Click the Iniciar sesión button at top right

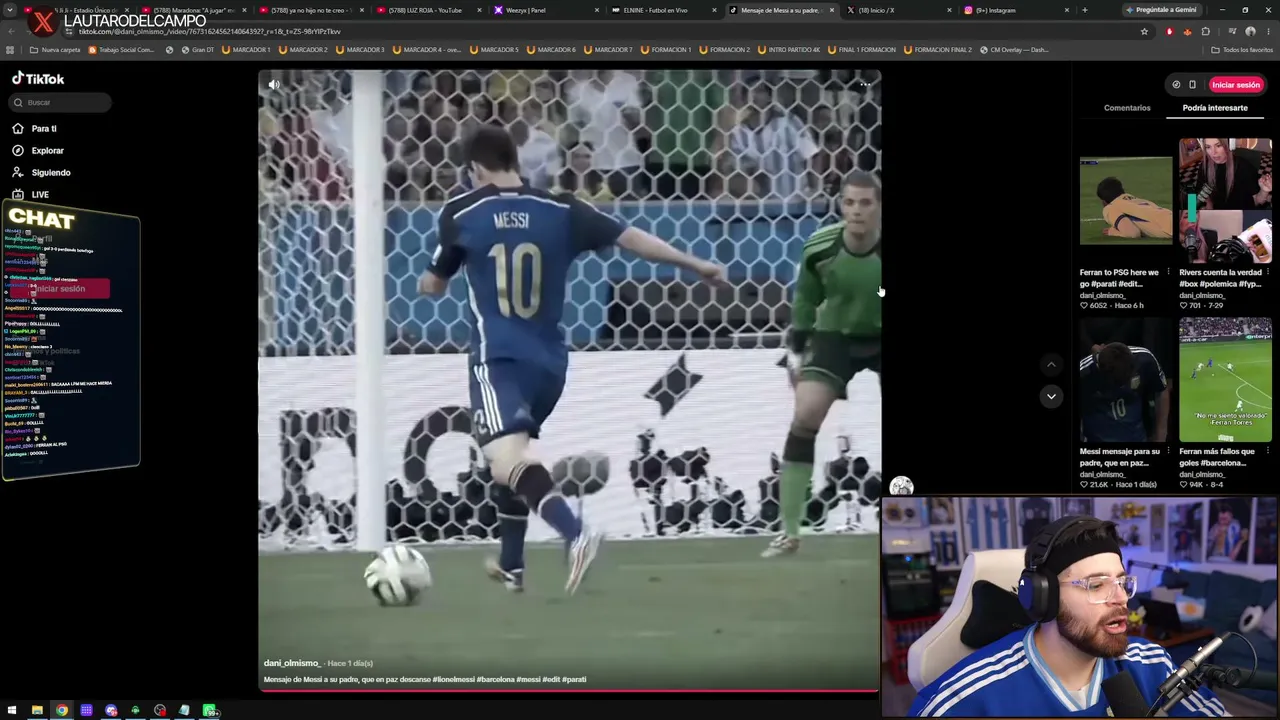pyautogui.click(x=1236, y=85)
